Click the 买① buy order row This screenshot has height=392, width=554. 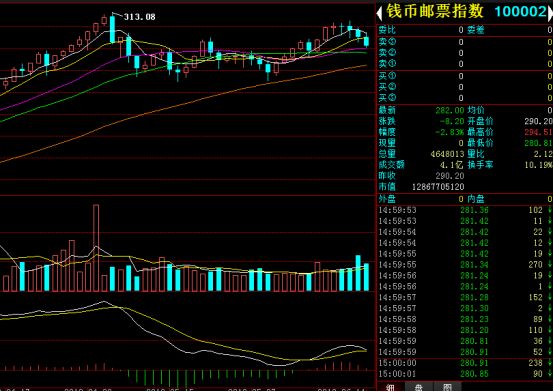pyautogui.click(x=465, y=76)
